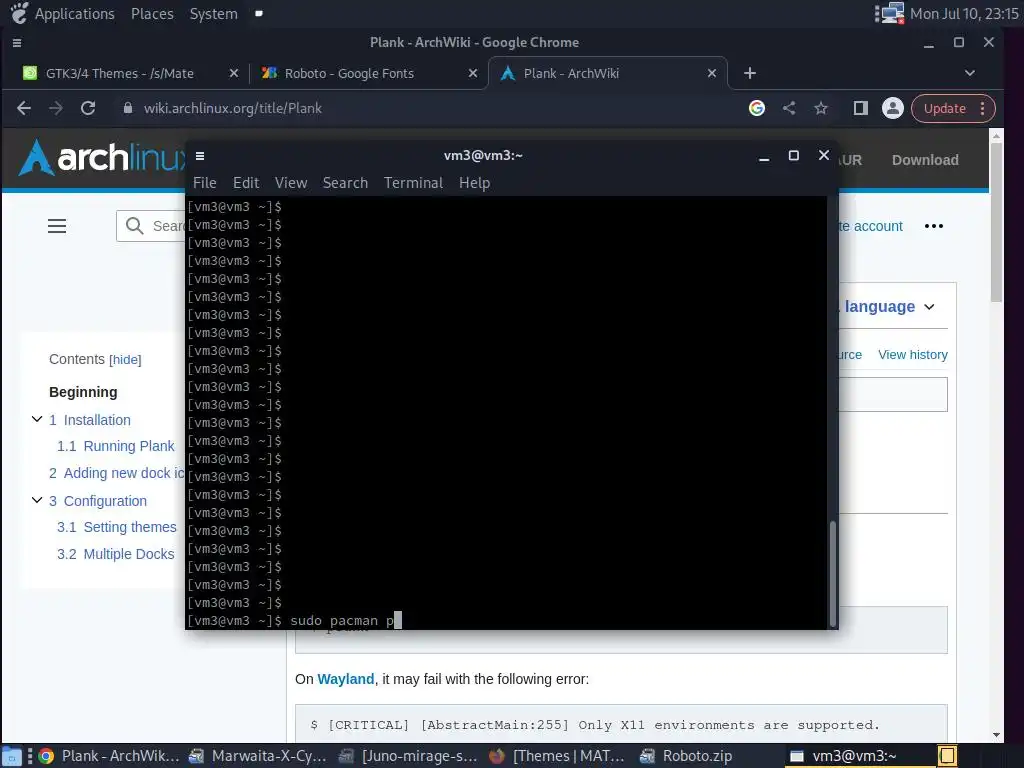The width and height of the screenshot is (1024, 768).
Task: Open a new Chrome tab
Action: [750, 73]
